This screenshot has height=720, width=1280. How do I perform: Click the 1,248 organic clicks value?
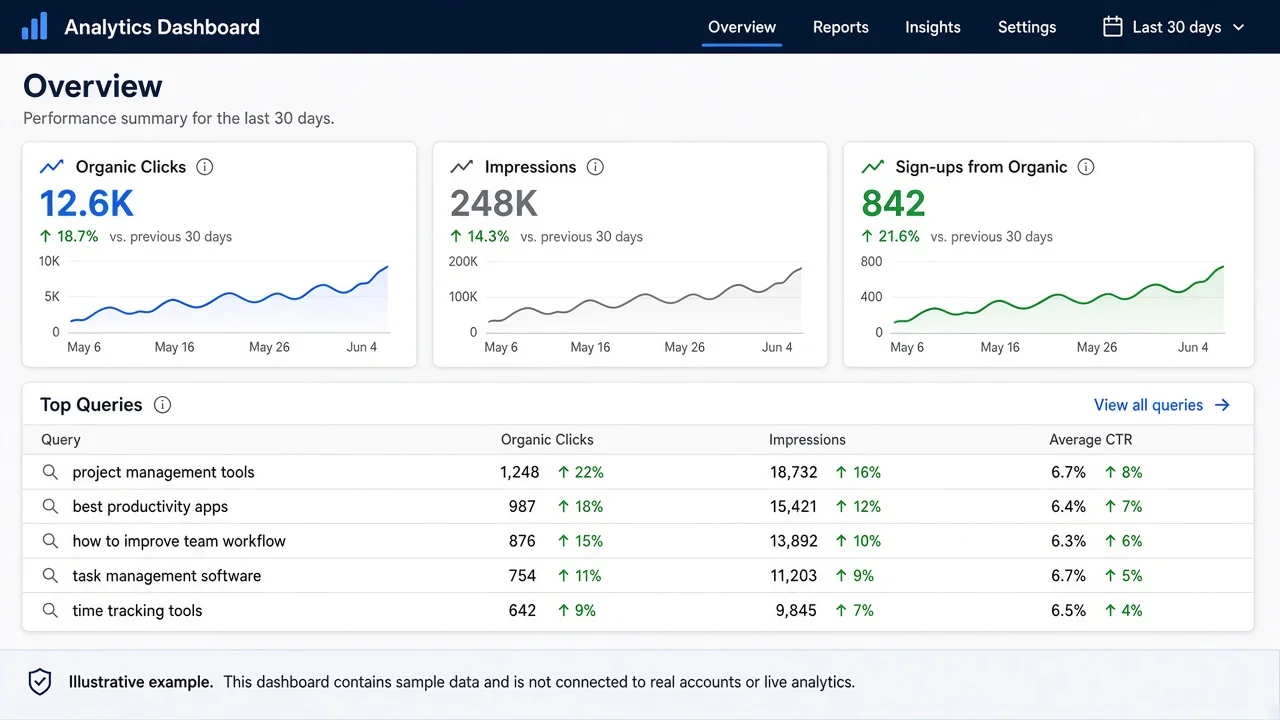pos(520,472)
